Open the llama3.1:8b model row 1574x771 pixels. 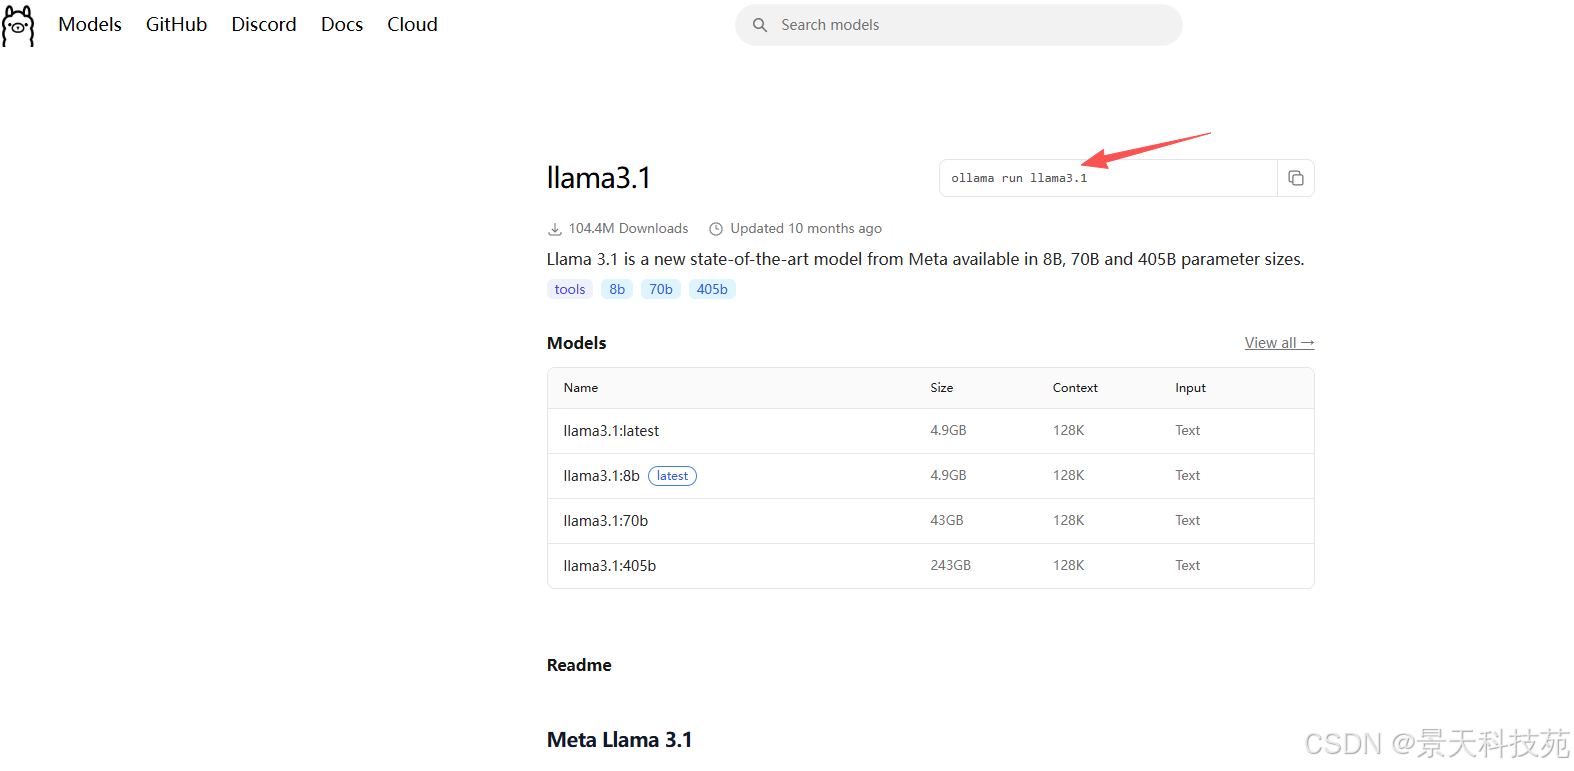(930, 476)
